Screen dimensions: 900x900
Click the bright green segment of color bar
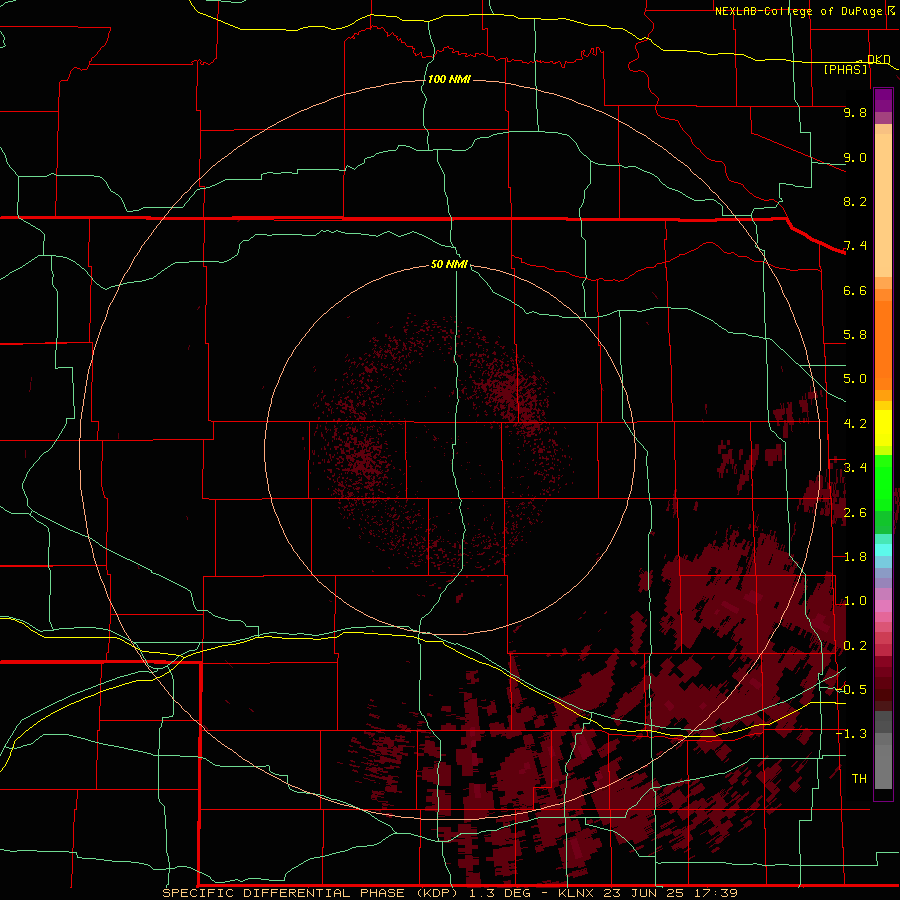[883, 482]
